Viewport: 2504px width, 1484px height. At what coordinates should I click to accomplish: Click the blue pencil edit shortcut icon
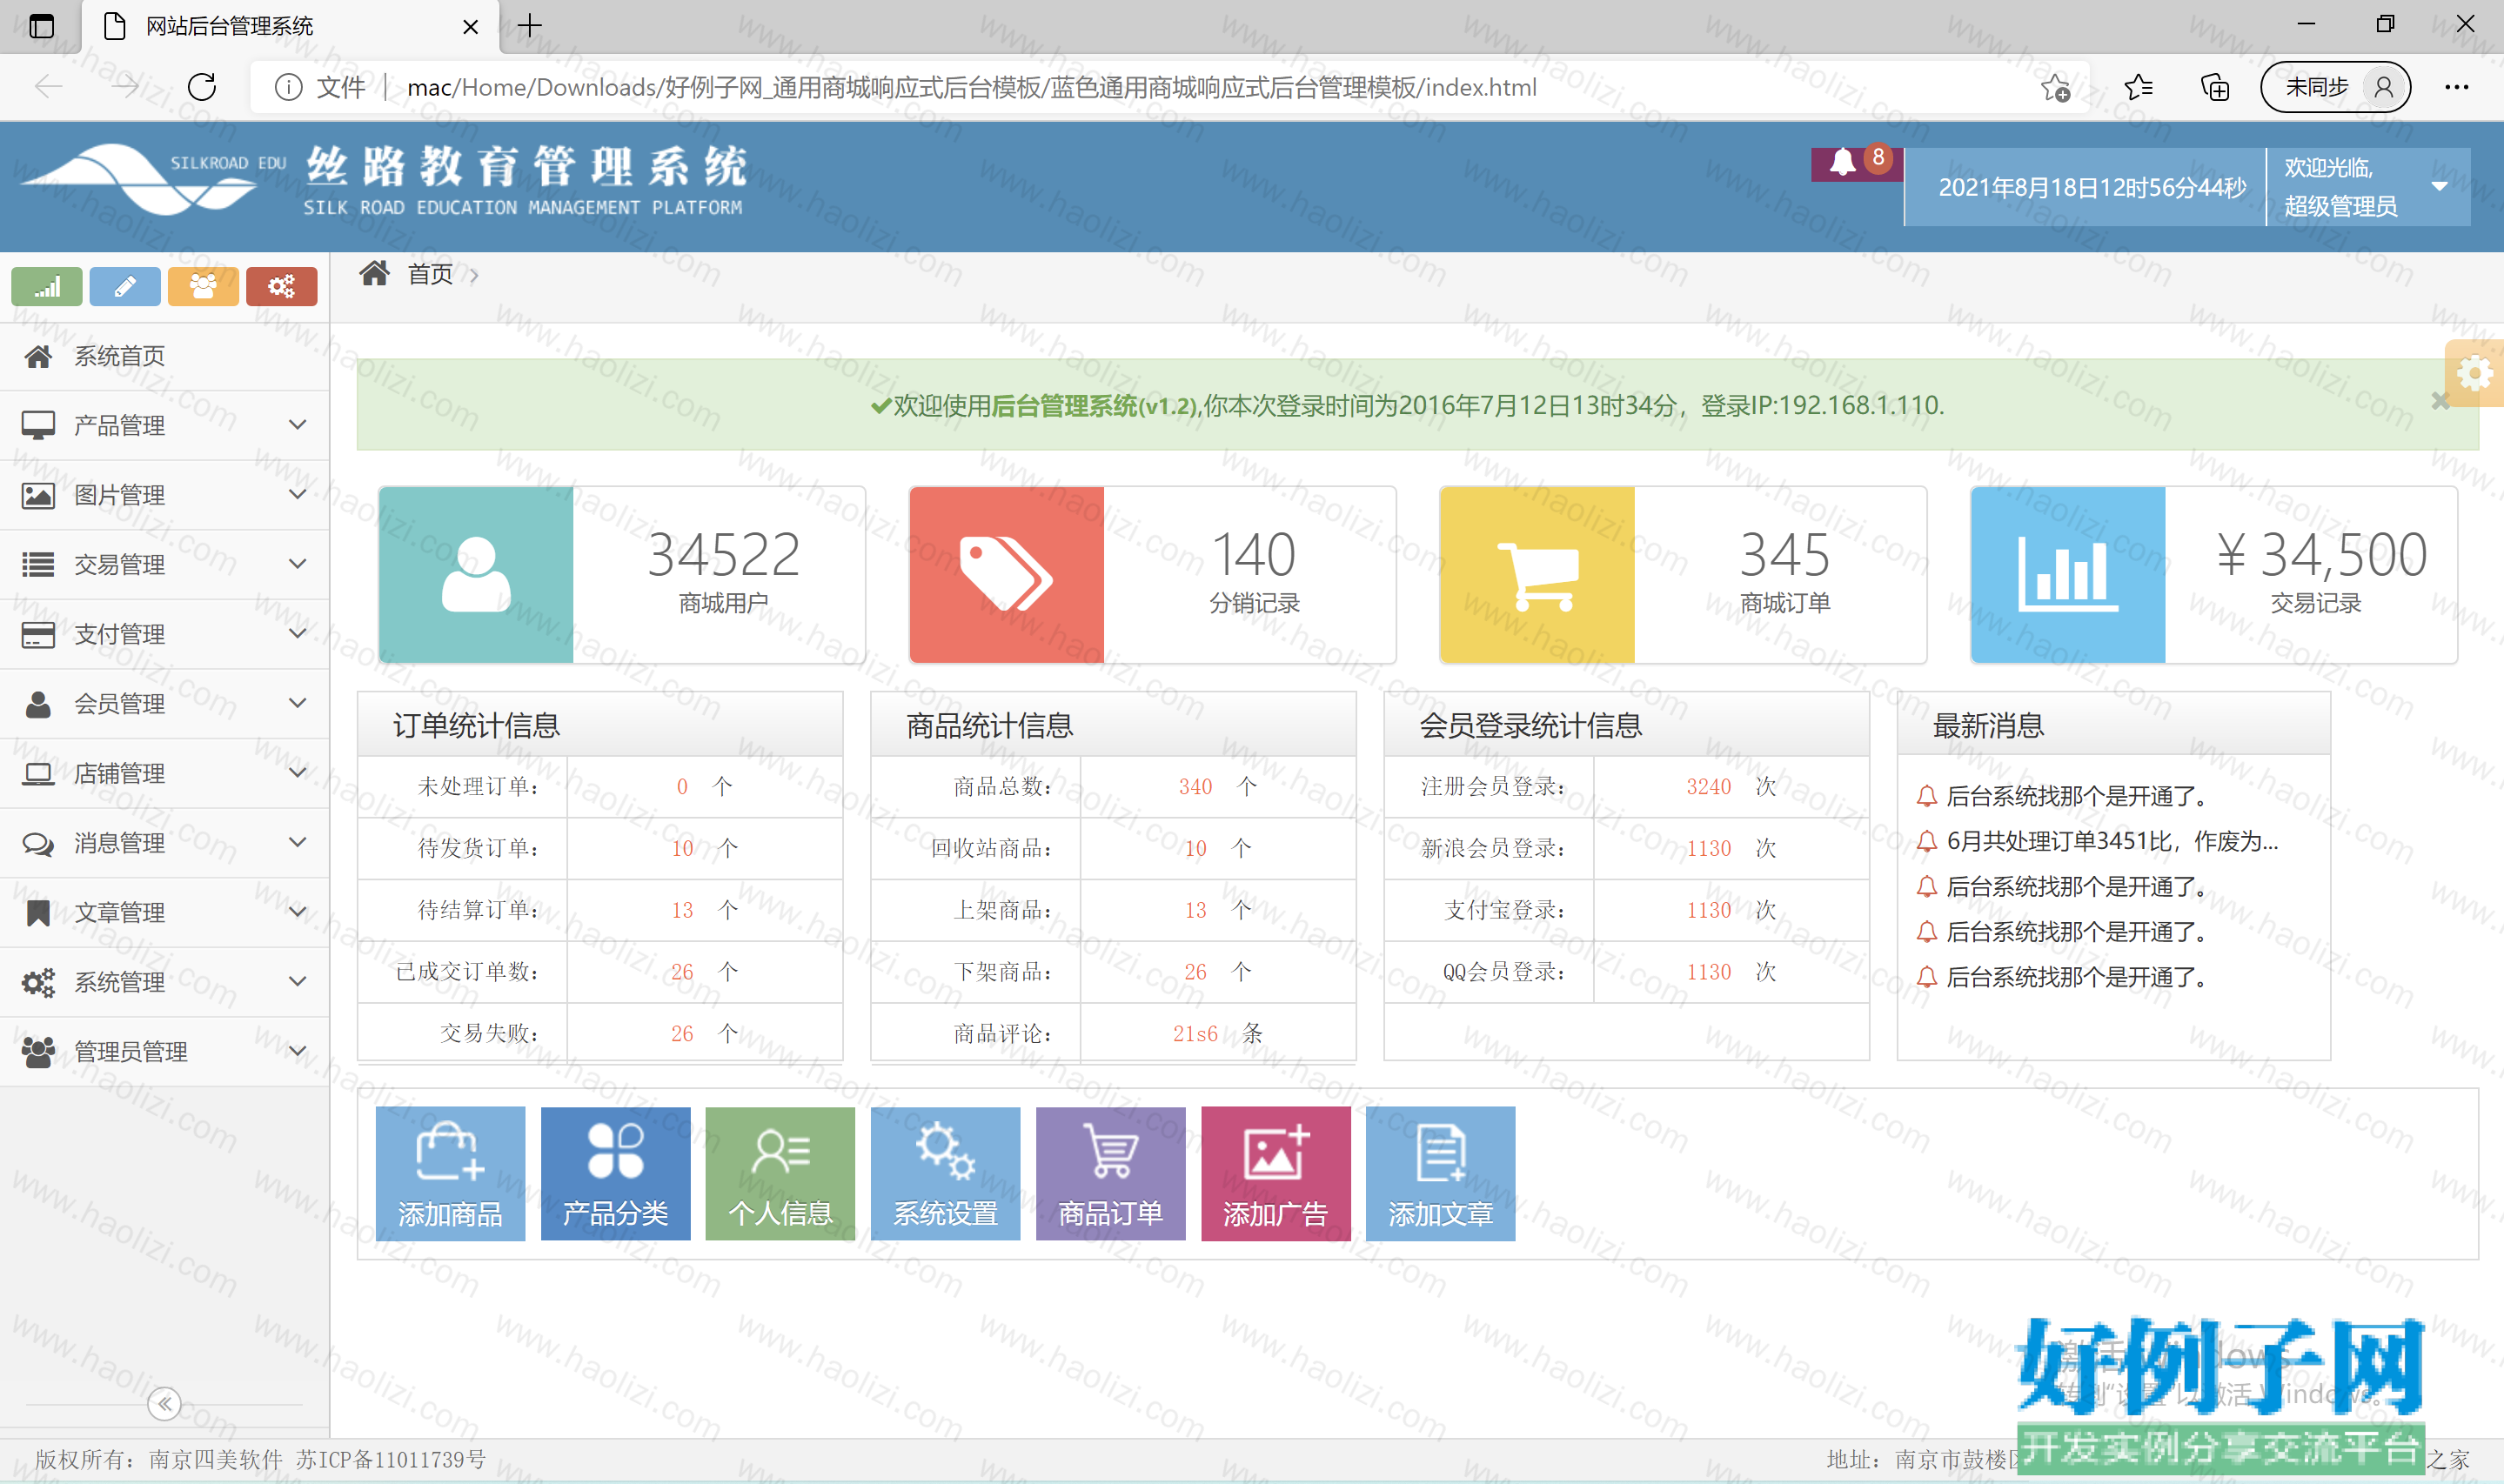125,287
